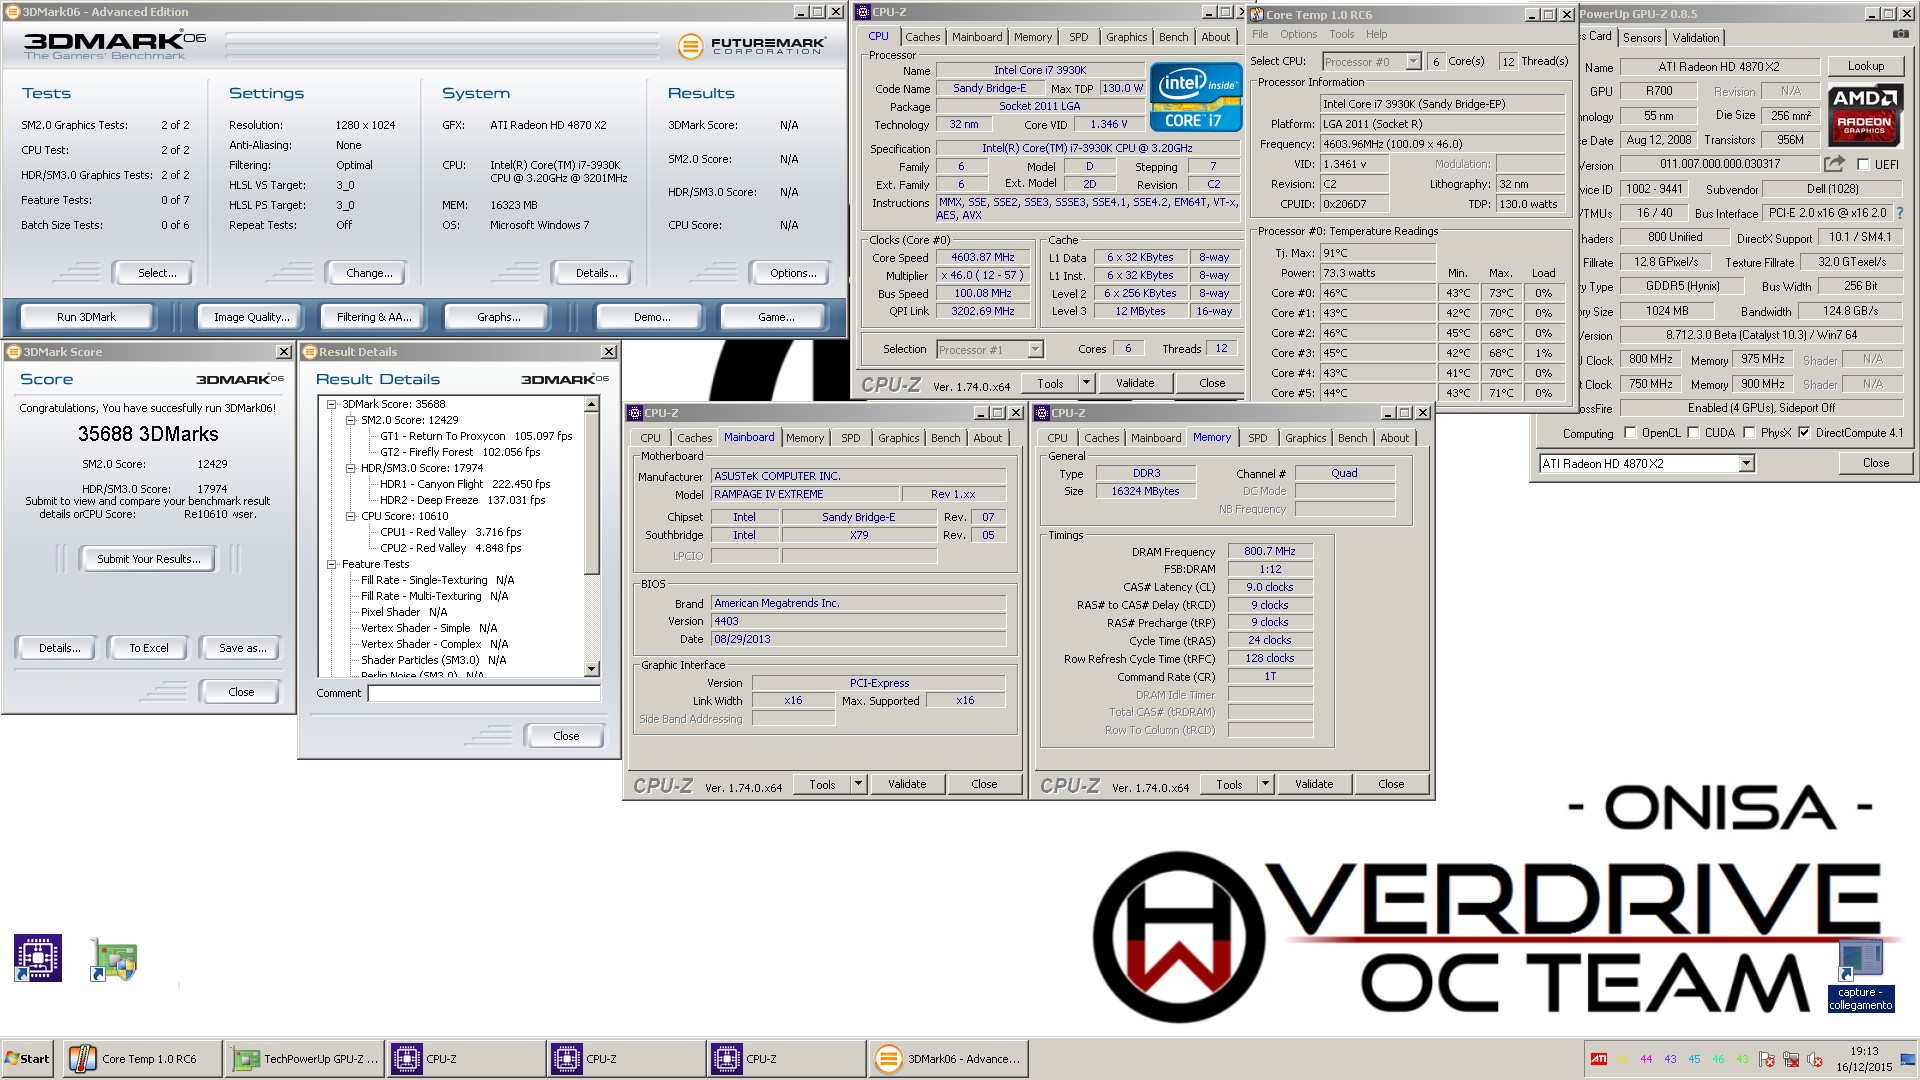Viewport: 1920px width, 1080px height.
Task: Toggle the OpenCL checkbox
Action: coord(1631,433)
